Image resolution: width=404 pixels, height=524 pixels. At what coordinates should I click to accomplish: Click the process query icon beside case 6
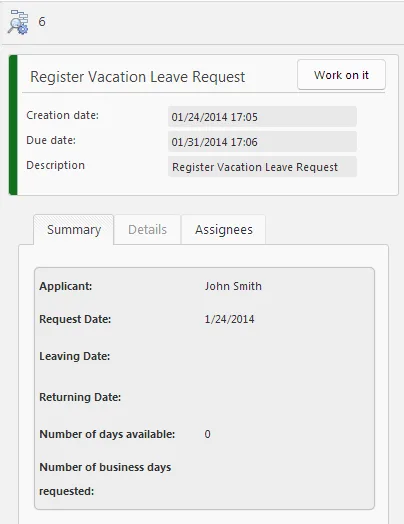[x=18, y=22]
